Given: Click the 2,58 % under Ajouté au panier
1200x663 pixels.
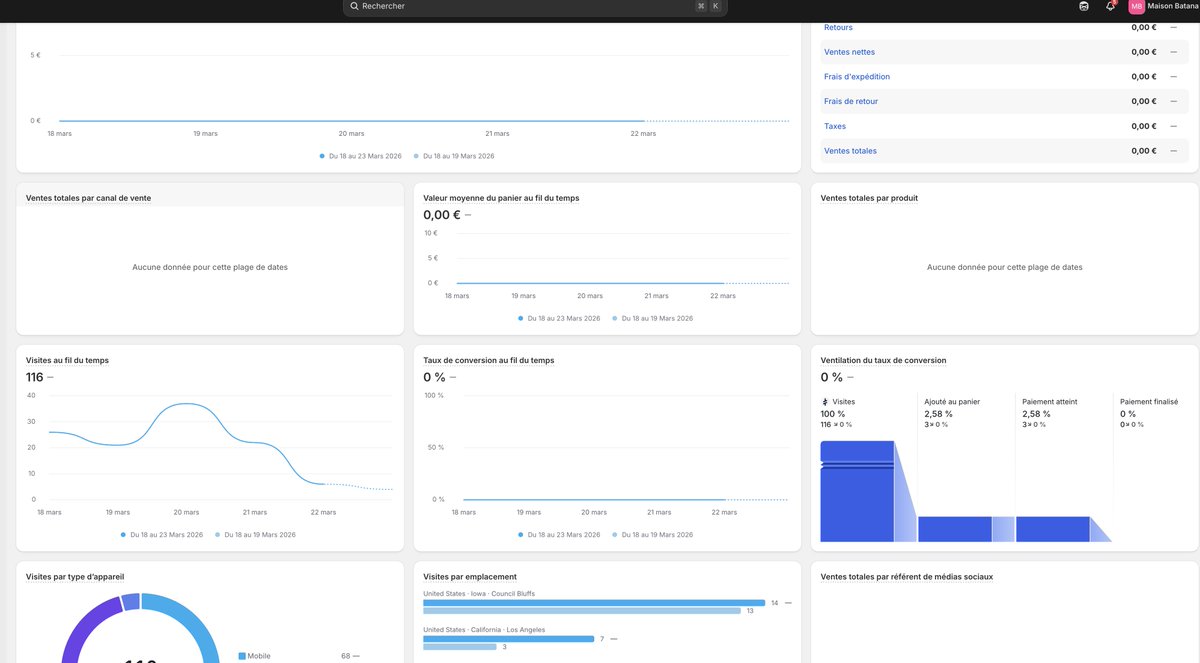Looking at the screenshot, I should click(938, 414).
